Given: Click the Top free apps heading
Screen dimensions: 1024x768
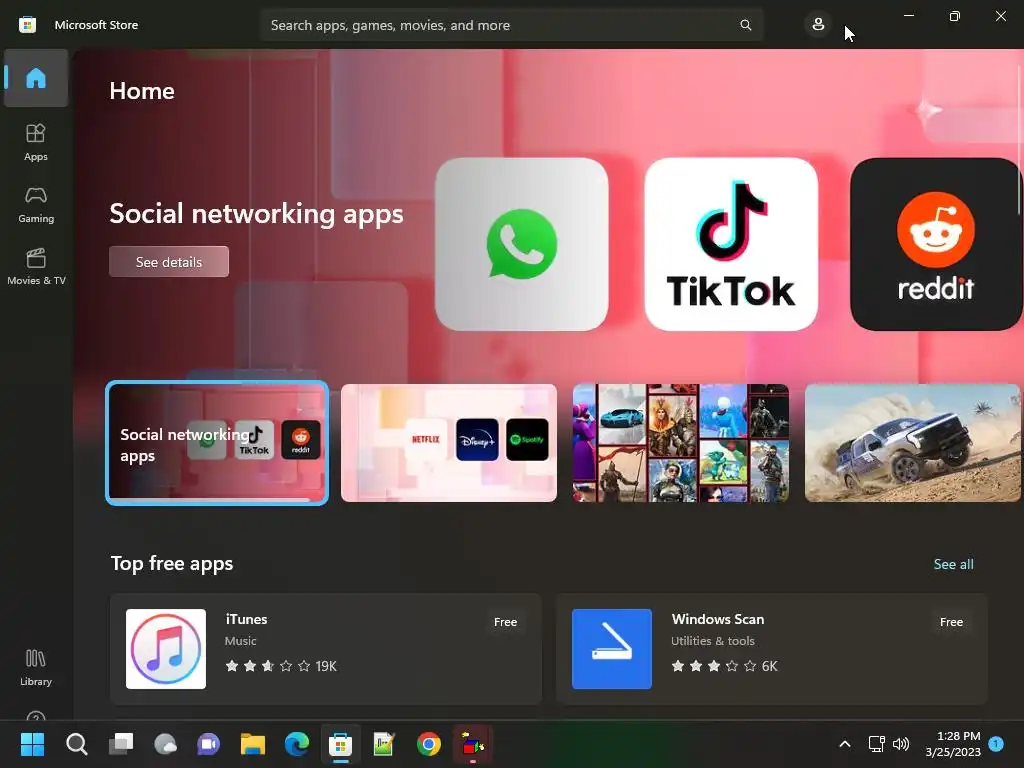Looking at the screenshot, I should click(172, 563).
